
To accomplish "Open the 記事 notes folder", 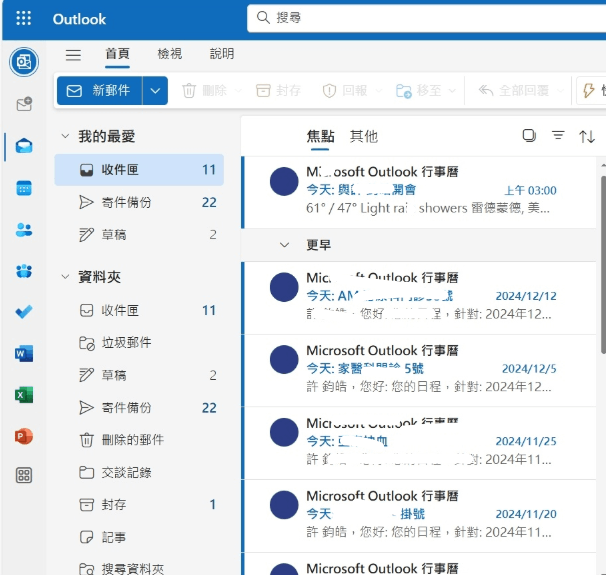I will [139, 537].
